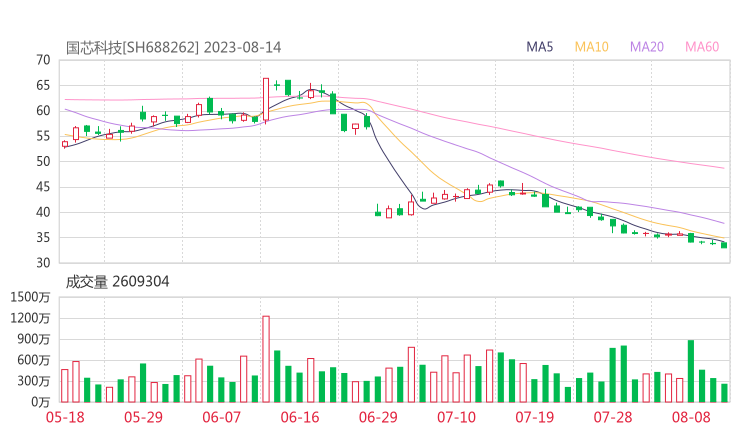Click the chart title 国芯科技[SH688262] 2023-08-14
Screen dimensions: 740x440
pyautogui.click(x=173, y=48)
